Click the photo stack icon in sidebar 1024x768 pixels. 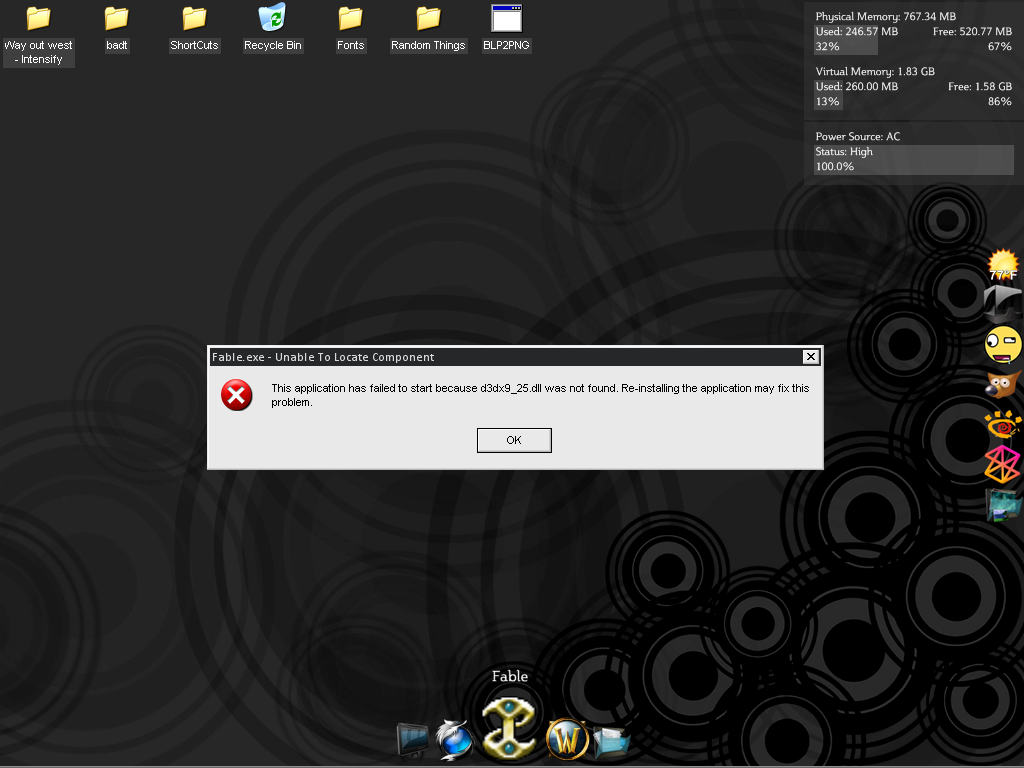1002,505
